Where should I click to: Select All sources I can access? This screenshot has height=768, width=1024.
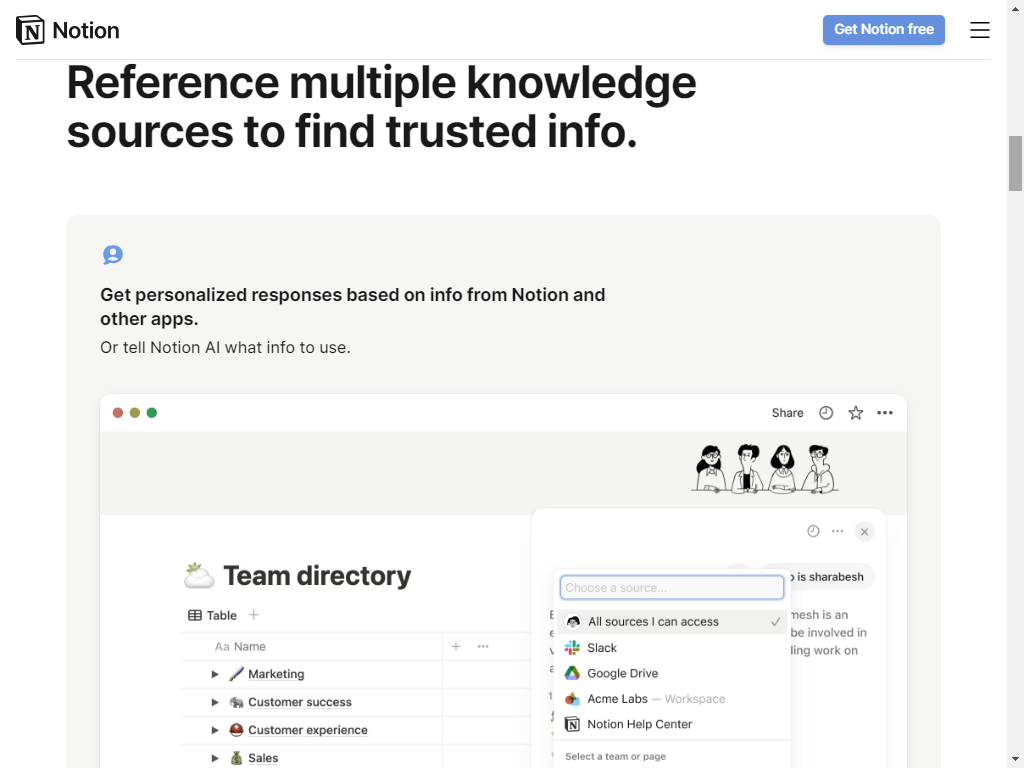click(672, 622)
